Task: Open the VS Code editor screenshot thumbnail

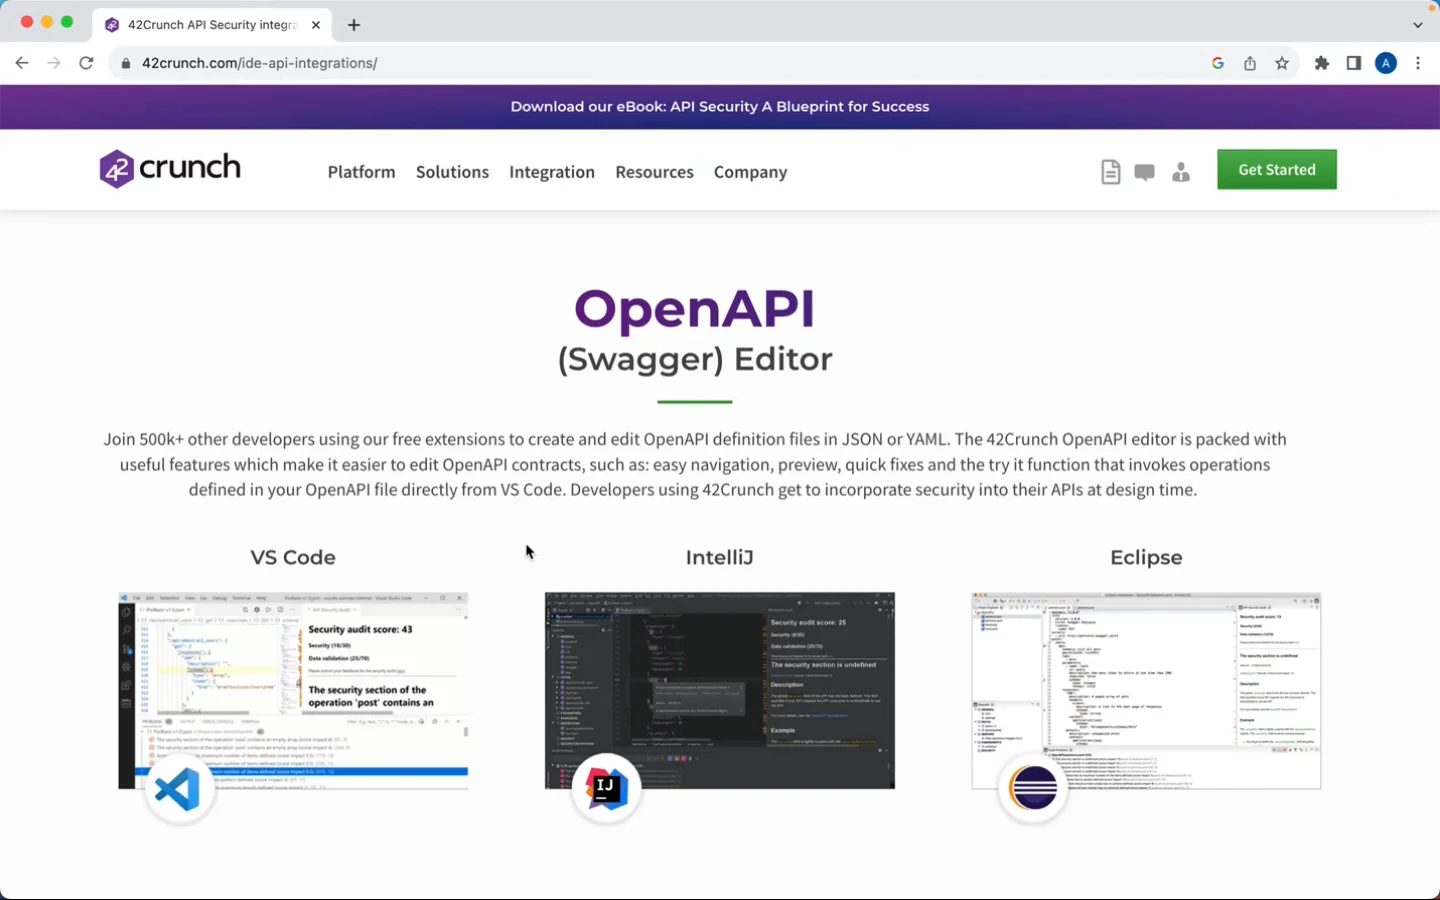Action: 293,691
